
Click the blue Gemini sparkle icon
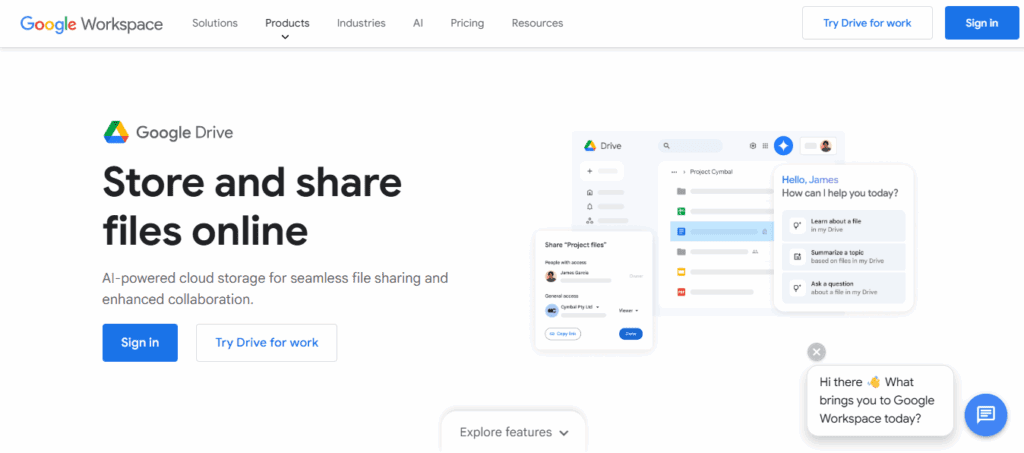click(x=784, y=146)
